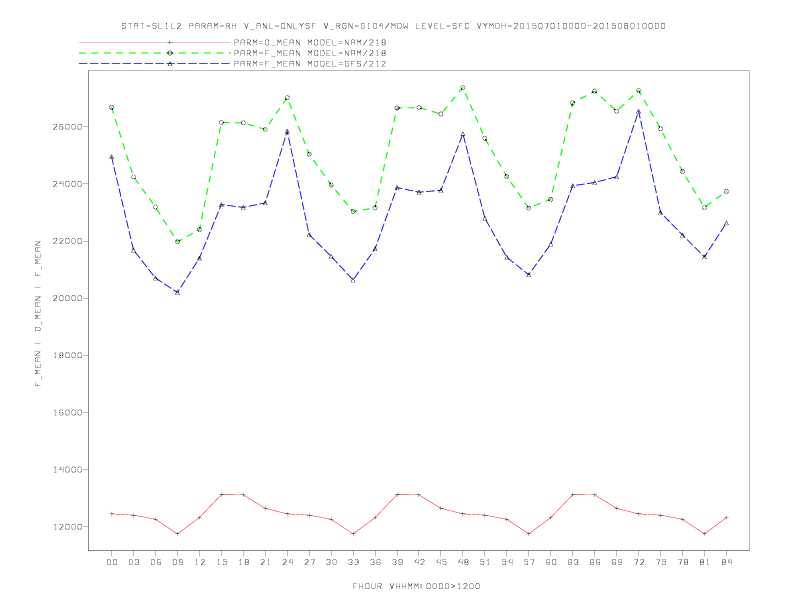
Task: Click green NAM circle marker at hour 48 peak
Action: pos(463,88)
